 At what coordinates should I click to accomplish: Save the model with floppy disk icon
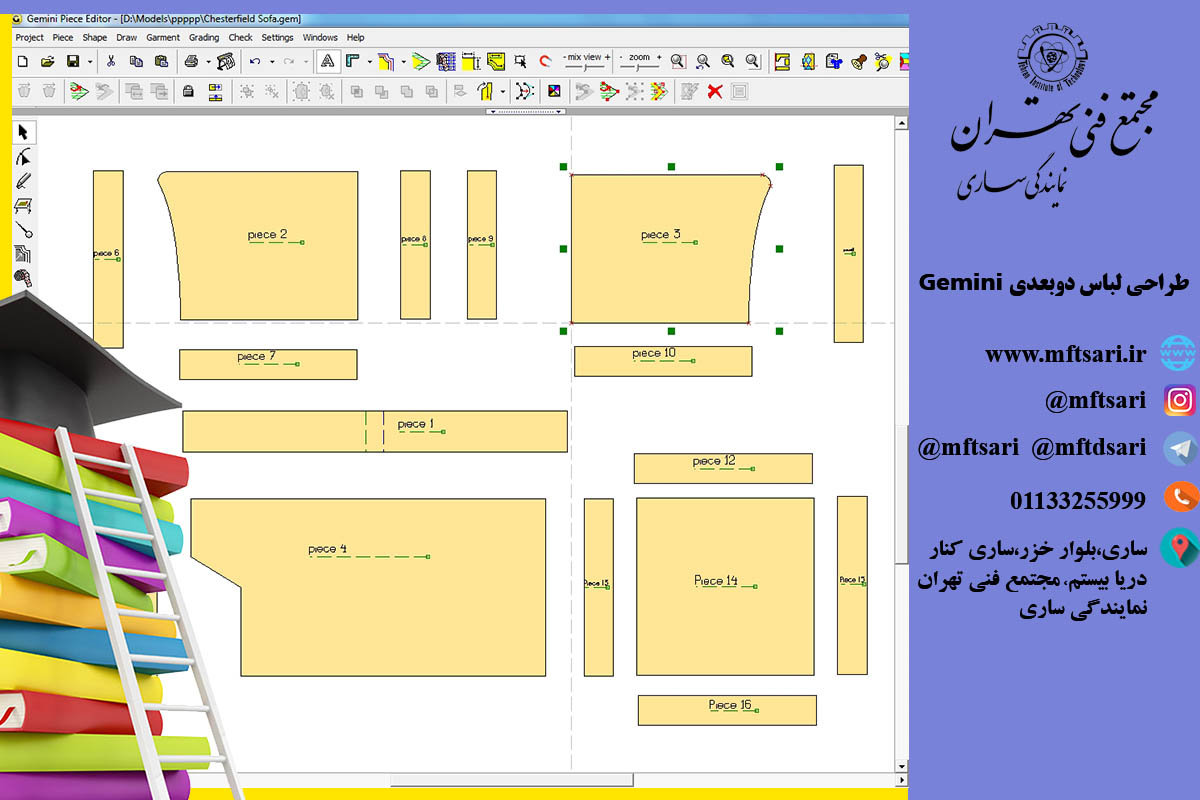[x=73, y=61]
